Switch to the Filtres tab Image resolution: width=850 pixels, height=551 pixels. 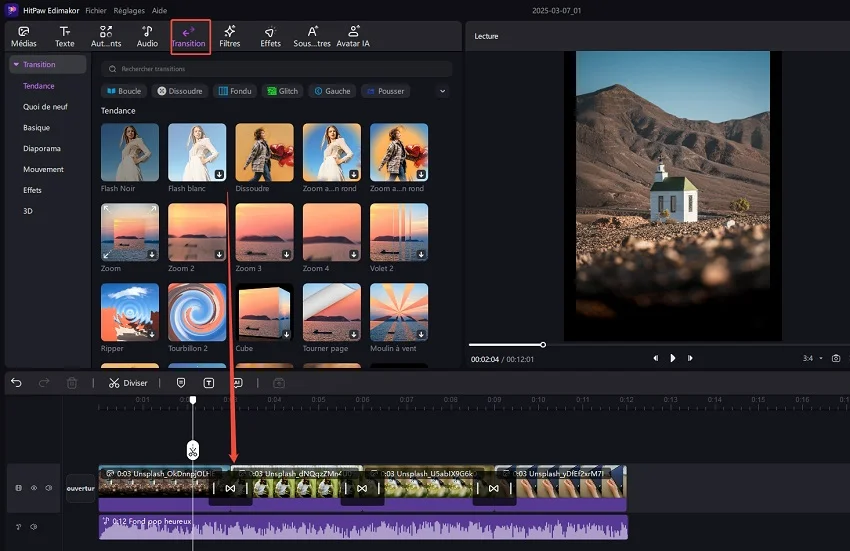point(229,37)
